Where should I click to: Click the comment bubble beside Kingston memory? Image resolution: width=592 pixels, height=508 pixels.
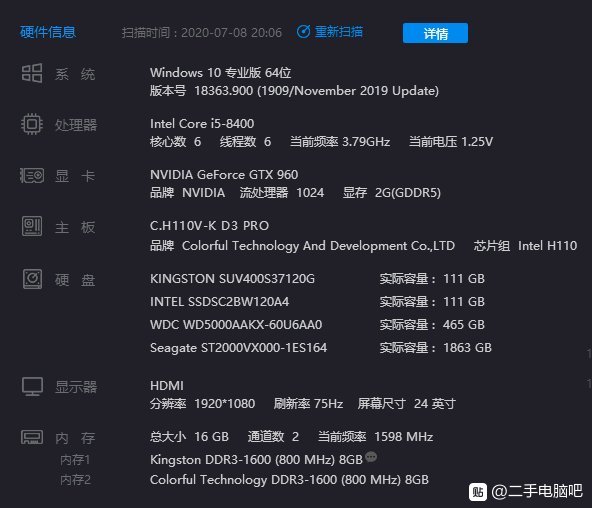(371, 457)
